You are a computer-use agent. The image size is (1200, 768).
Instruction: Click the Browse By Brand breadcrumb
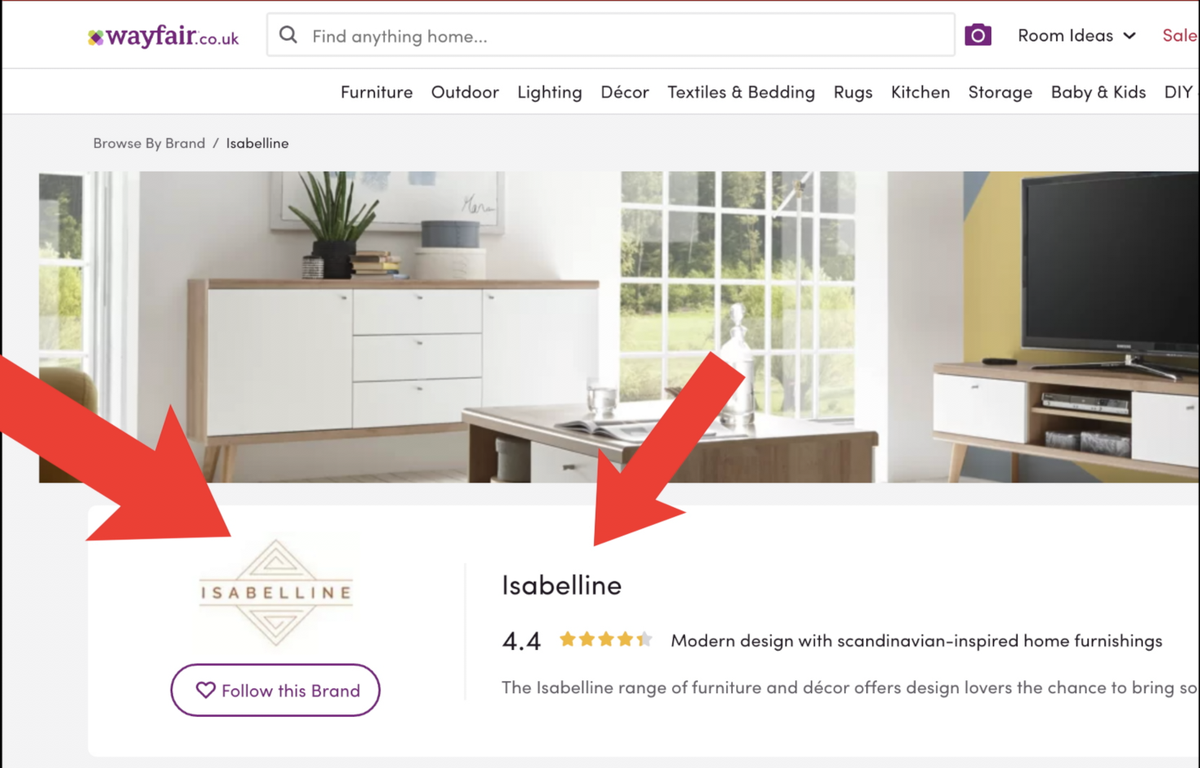click(x=149, y=143)
